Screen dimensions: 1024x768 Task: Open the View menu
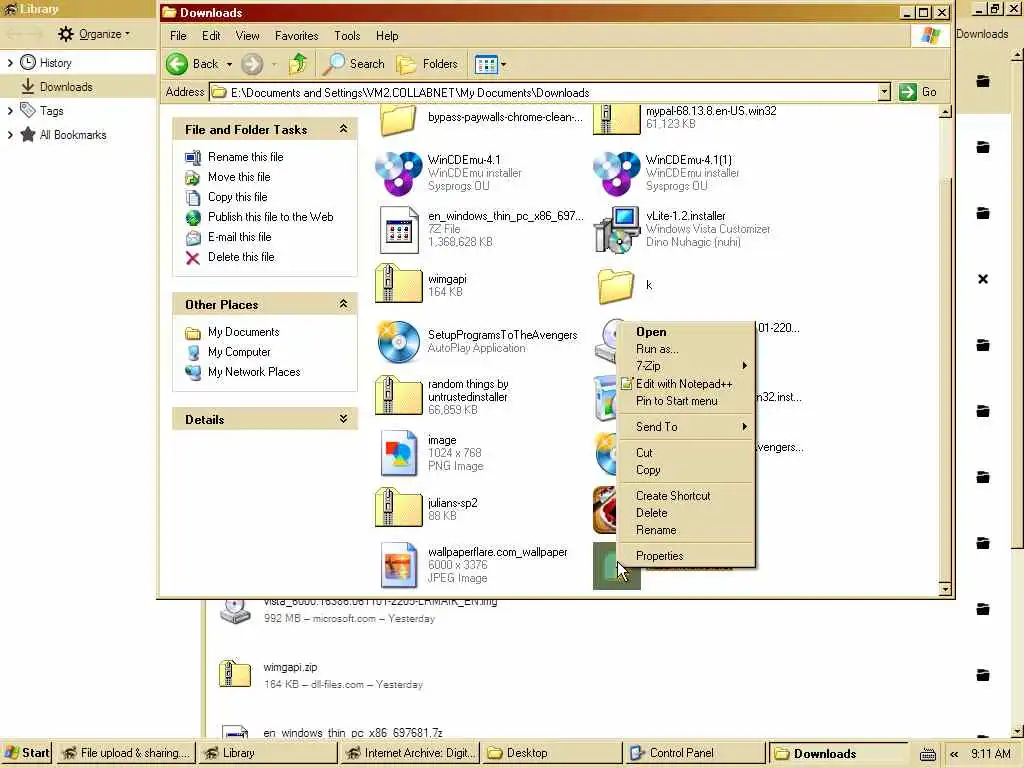248,36
